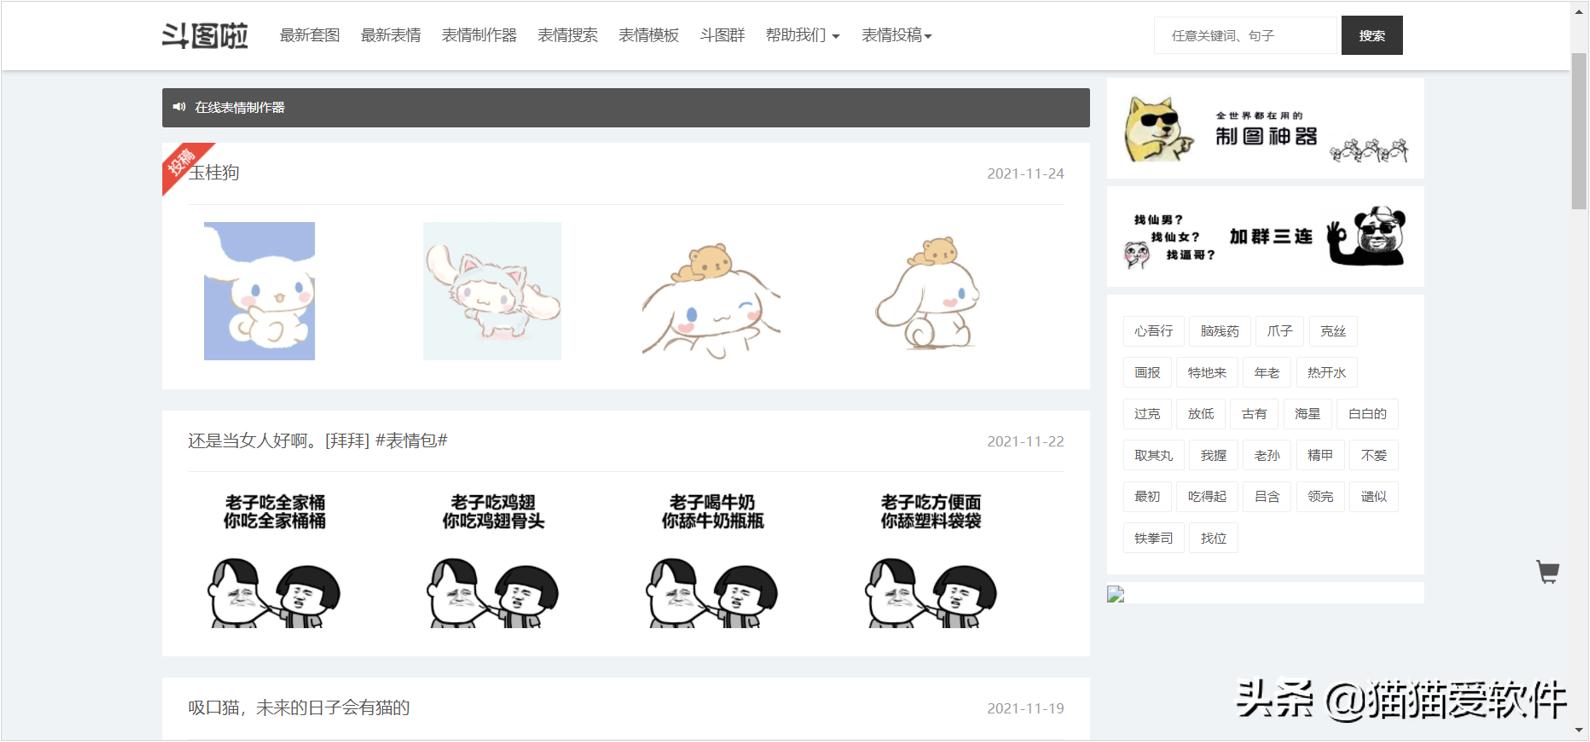Click the 制图神器 sidebar banner
1590x742 pixels.
1265,129
